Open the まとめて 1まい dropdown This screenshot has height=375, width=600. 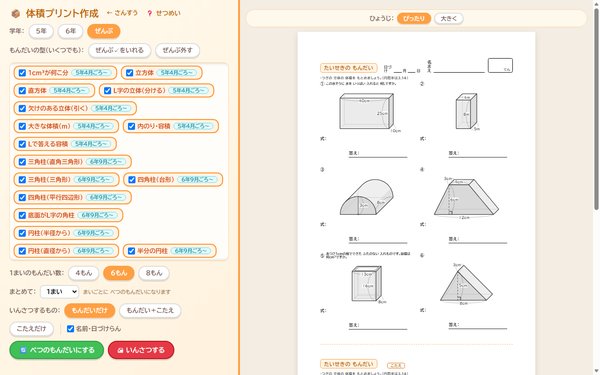pos(59,292)
